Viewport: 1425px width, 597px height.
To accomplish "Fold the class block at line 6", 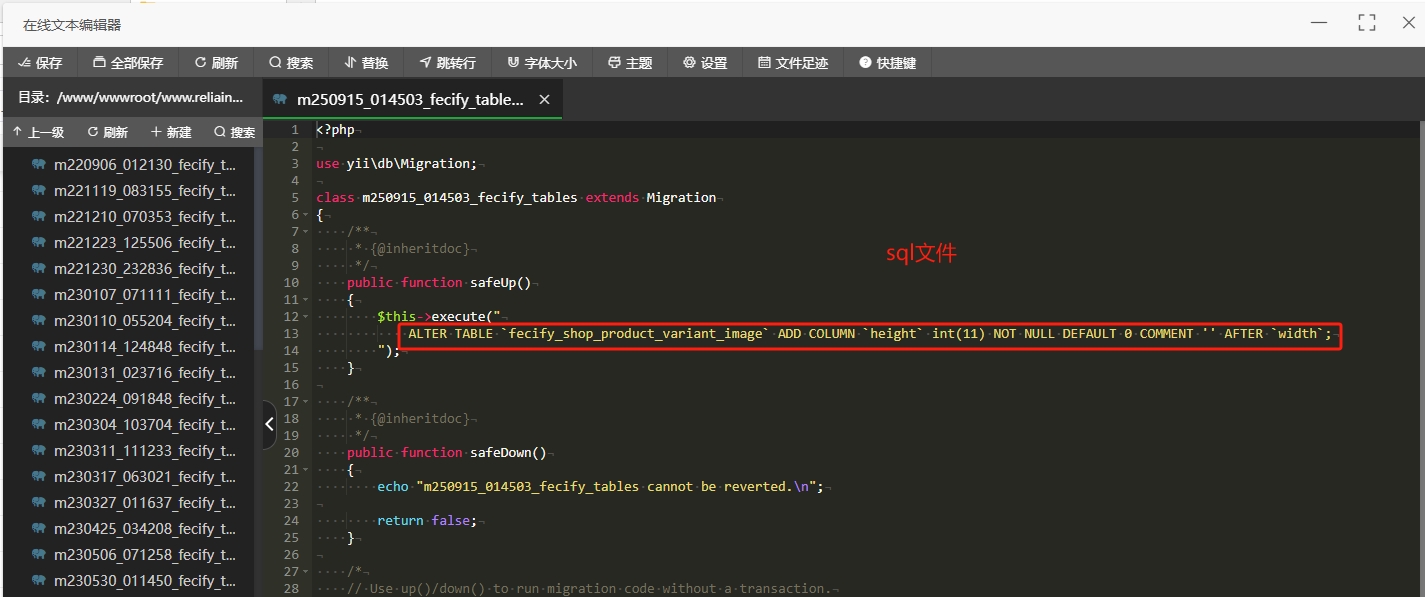I will click(305, 215).
